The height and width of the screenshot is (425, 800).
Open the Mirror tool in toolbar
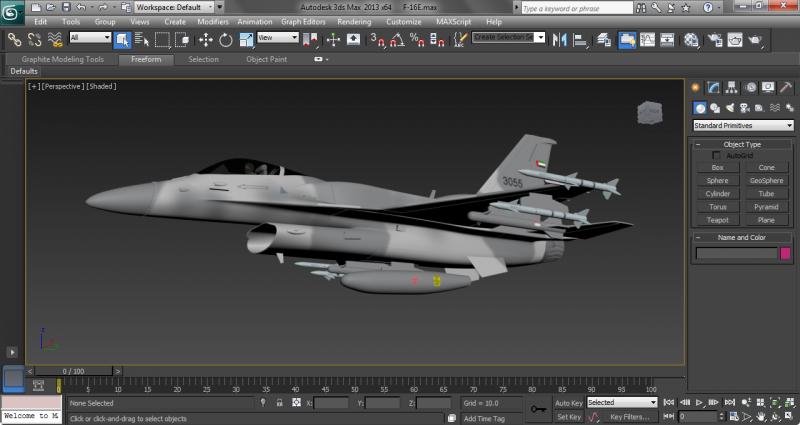pyautogui.click(x=559, y=40)
